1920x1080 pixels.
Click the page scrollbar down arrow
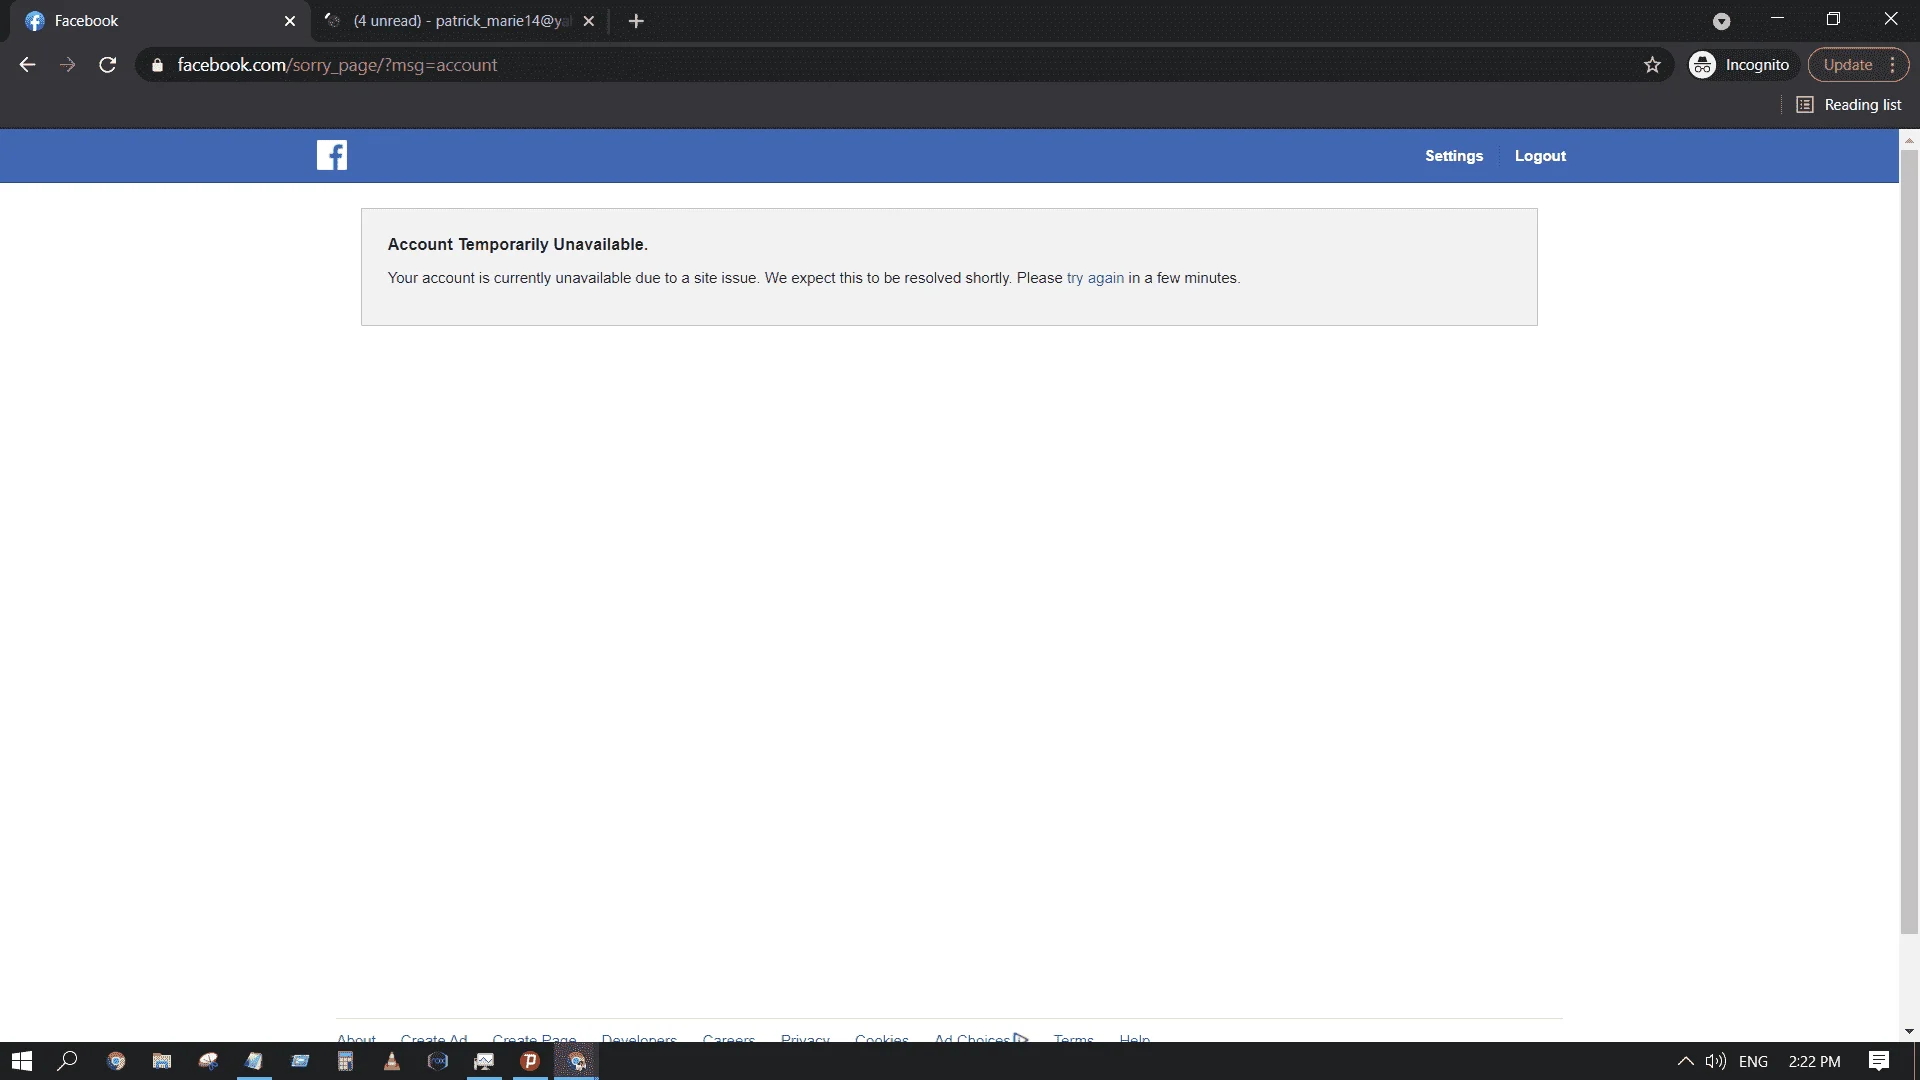1909,1031
